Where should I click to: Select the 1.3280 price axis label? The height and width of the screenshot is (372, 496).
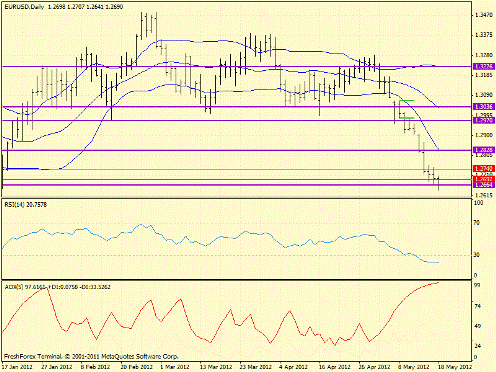tap(484, 55)
